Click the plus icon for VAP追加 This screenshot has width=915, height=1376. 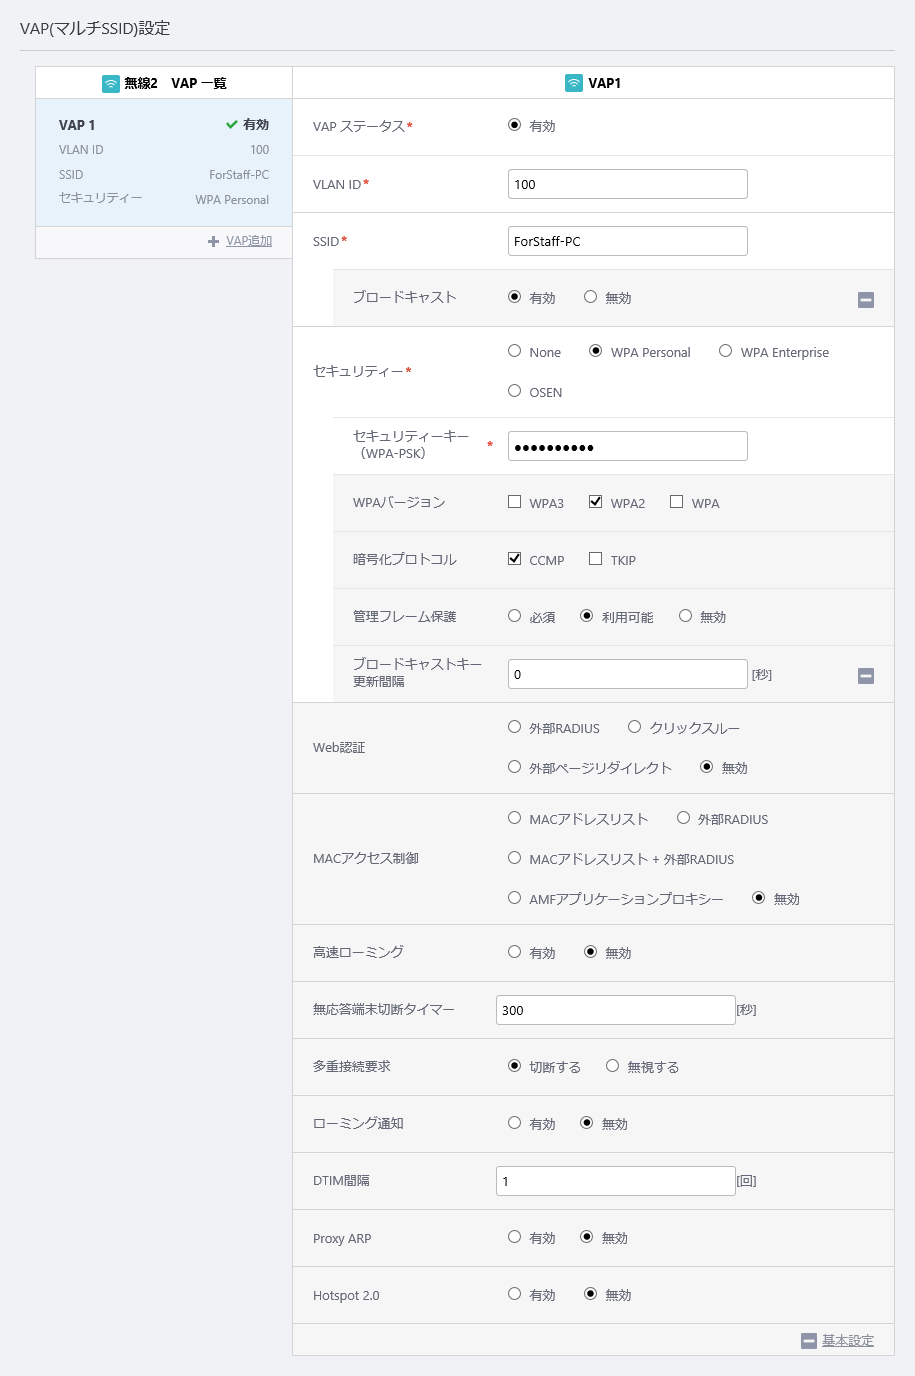[x=213, y=241]
